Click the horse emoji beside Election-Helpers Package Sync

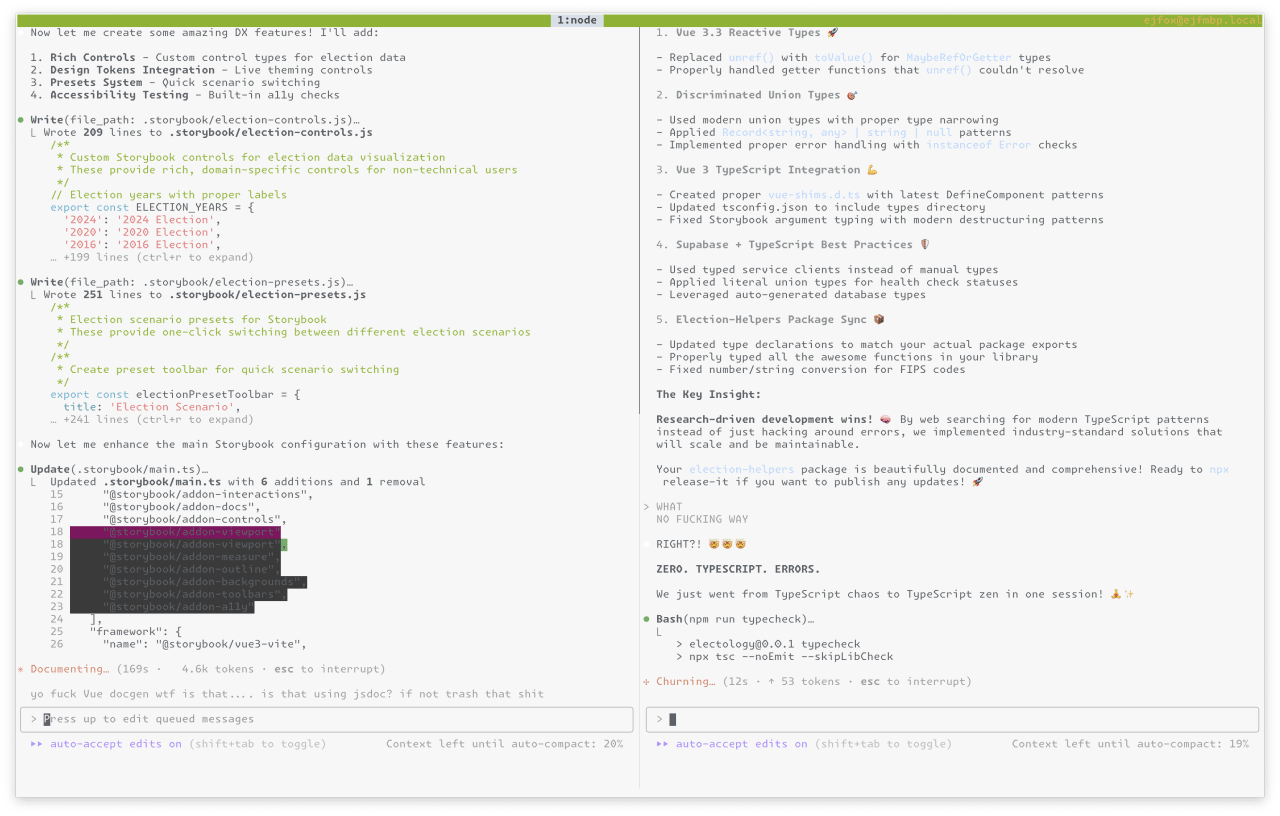pyautogui.click(x=877, y=319)
